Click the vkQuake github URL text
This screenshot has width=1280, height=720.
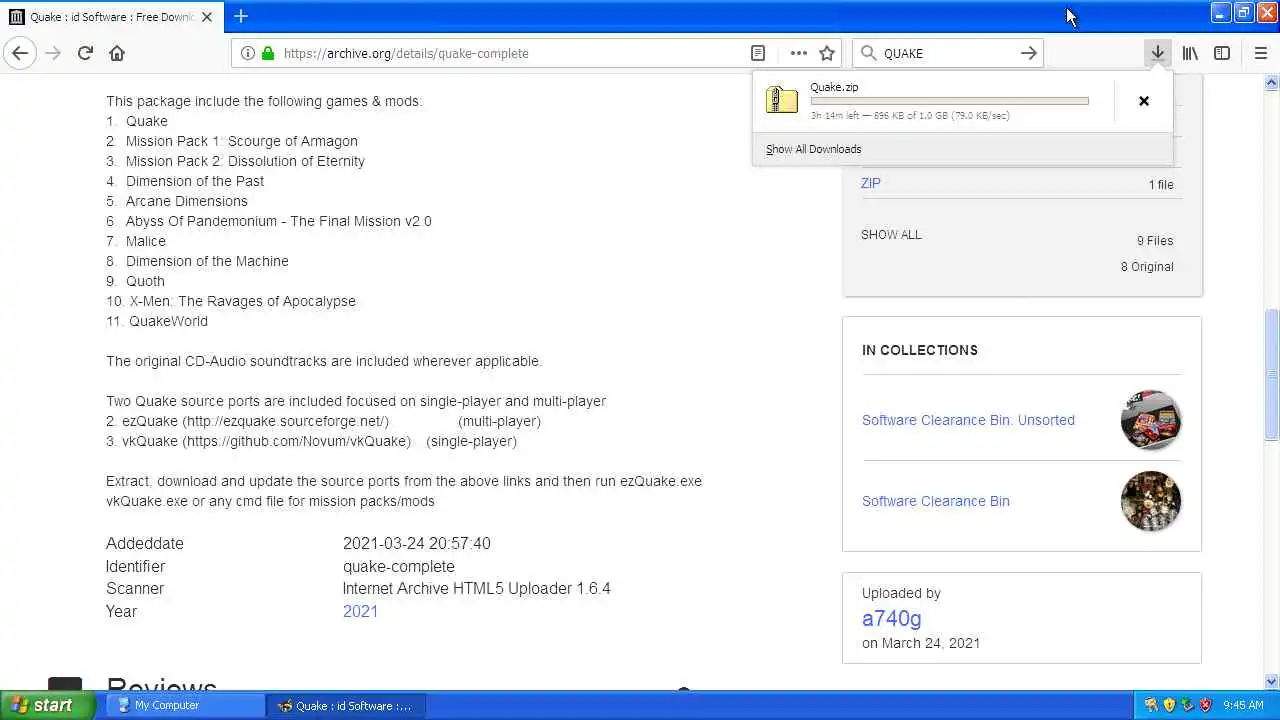(x=296, y=441)
